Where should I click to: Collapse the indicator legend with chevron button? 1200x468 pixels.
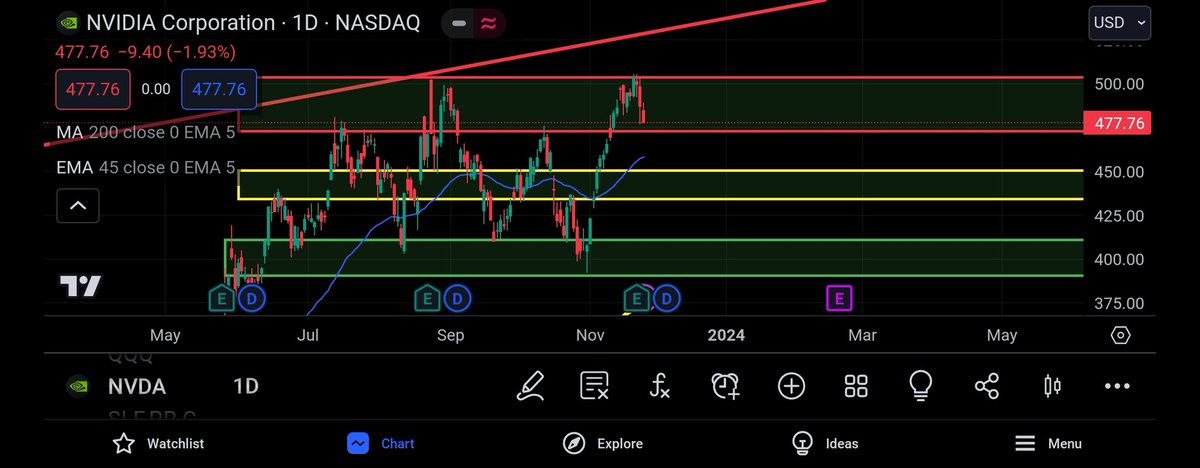[78, 207]
